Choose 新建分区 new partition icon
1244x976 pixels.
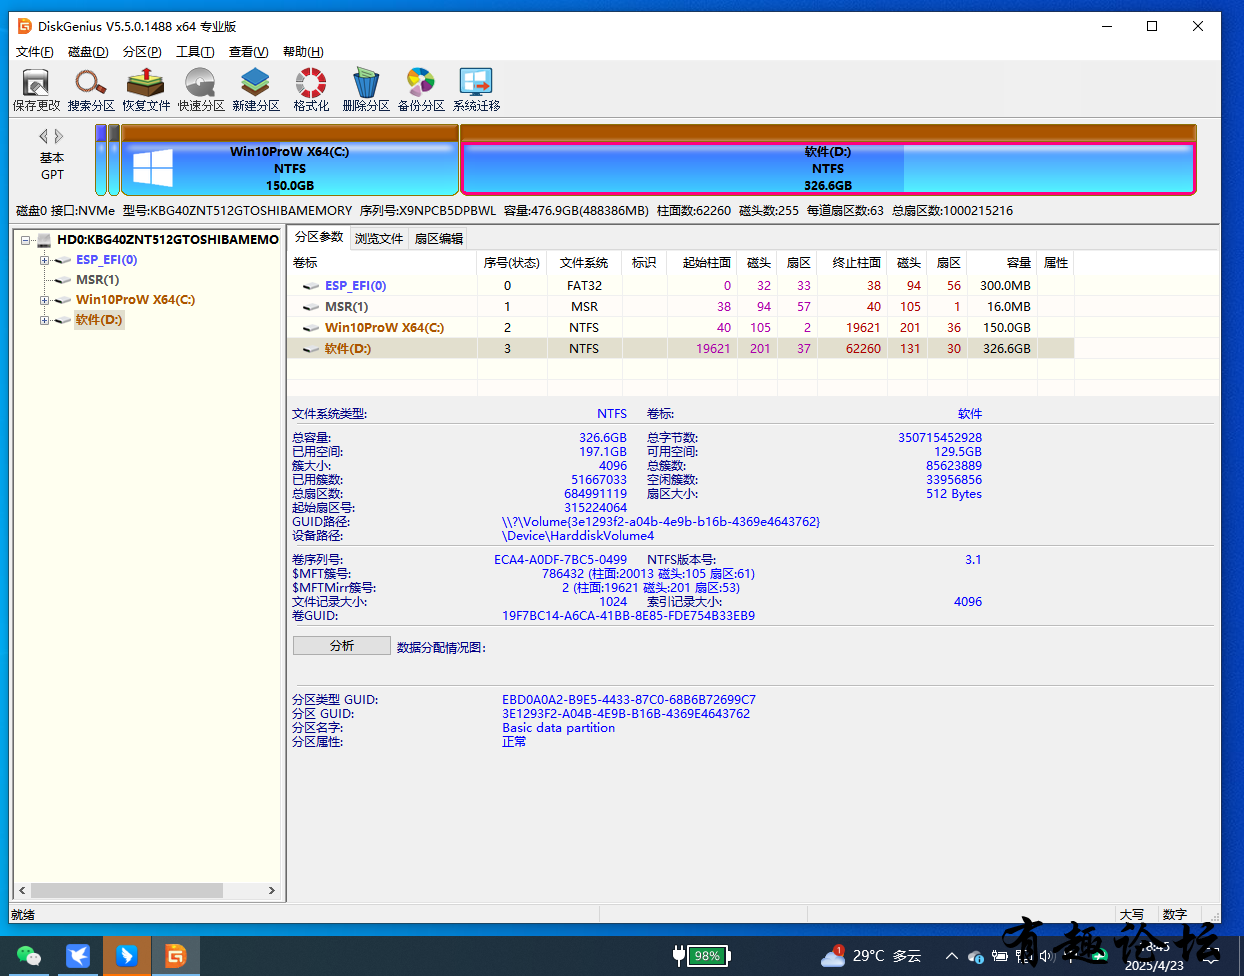coord(256,89)
